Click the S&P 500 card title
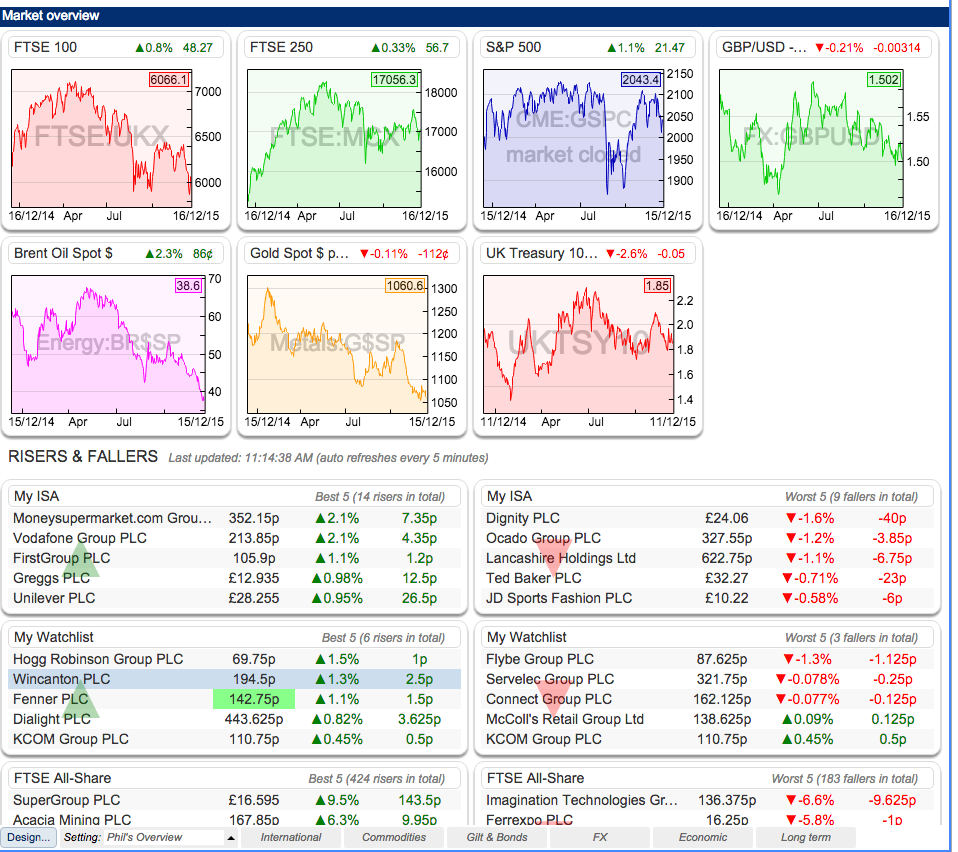 pyautogui.click(x=513, y=47)
